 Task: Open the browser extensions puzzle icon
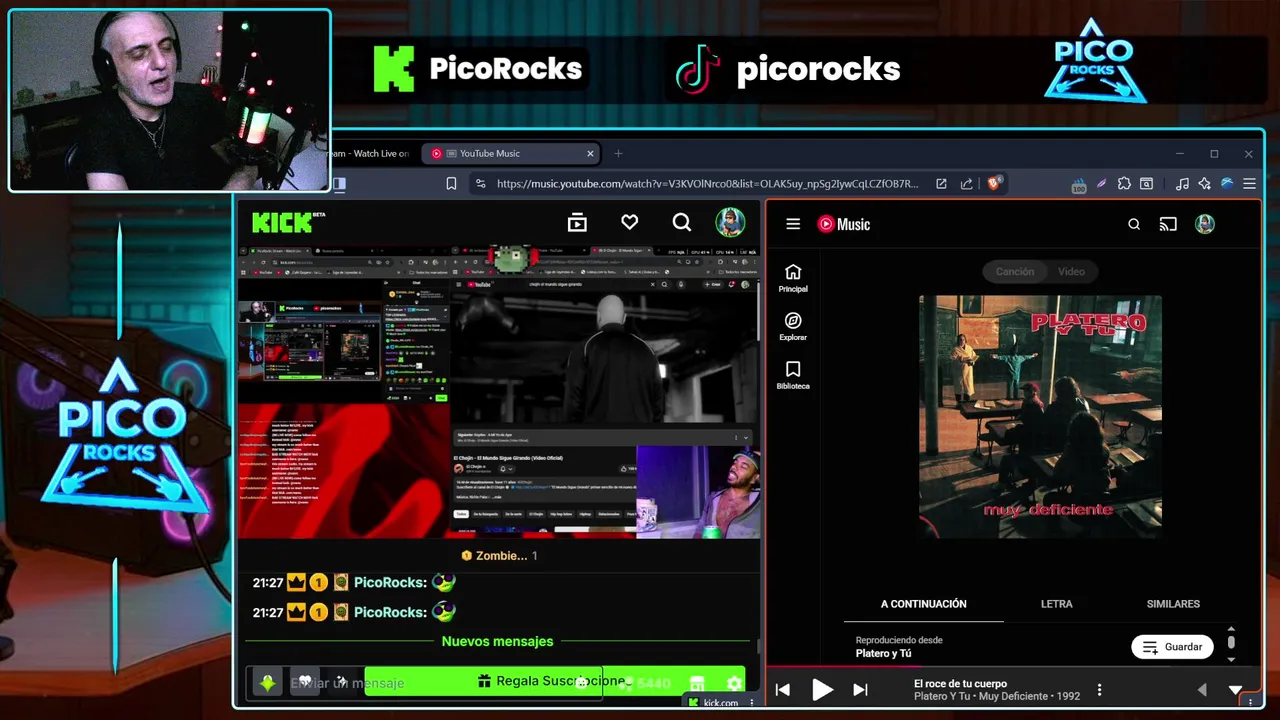click(x=1124, y=183)
